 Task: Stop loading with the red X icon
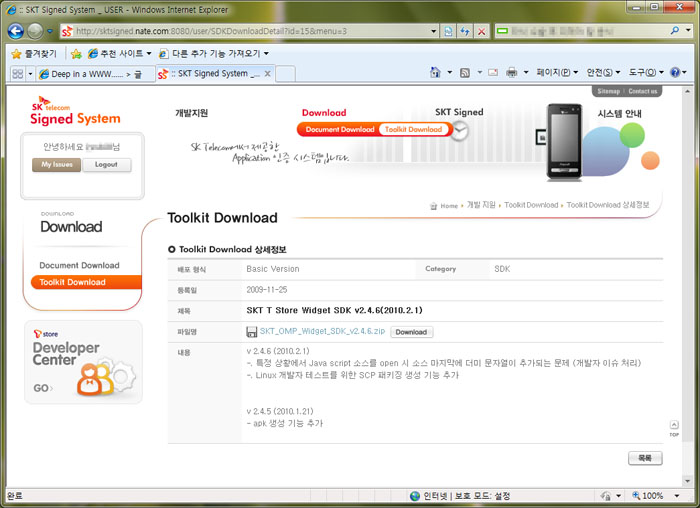point(481,31)
